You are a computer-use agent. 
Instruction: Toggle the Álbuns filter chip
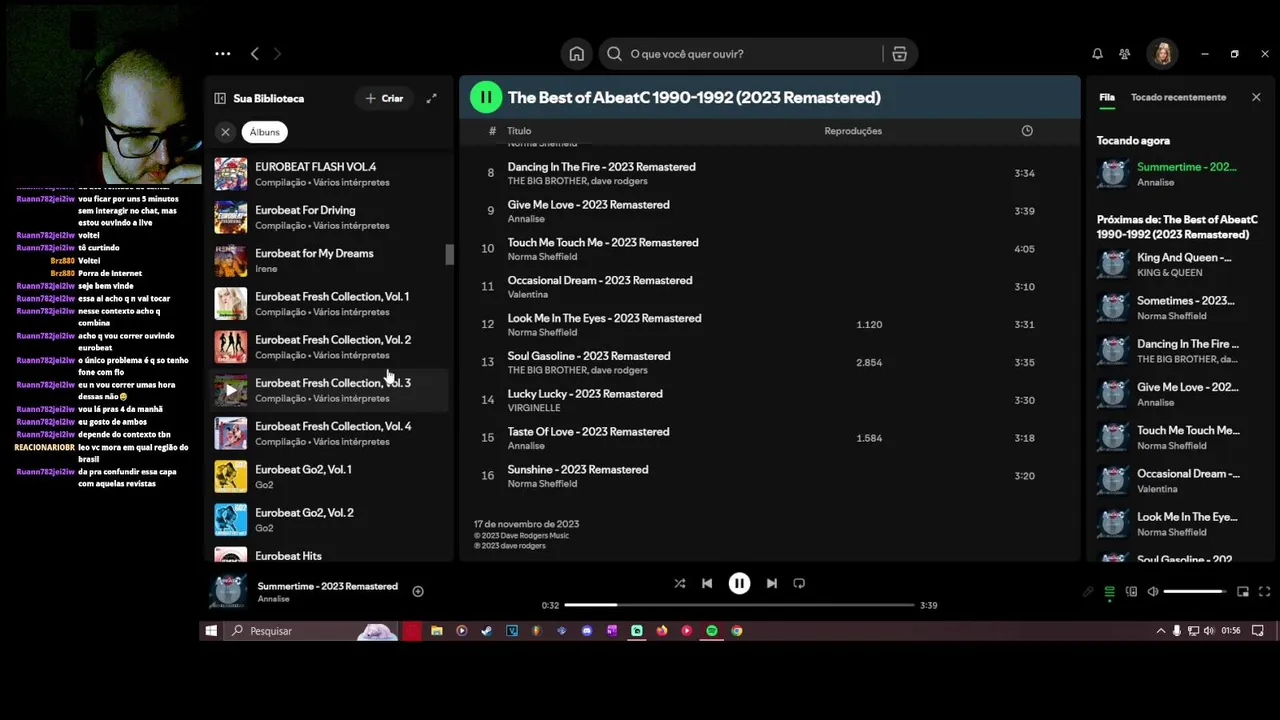coord(264,132)
